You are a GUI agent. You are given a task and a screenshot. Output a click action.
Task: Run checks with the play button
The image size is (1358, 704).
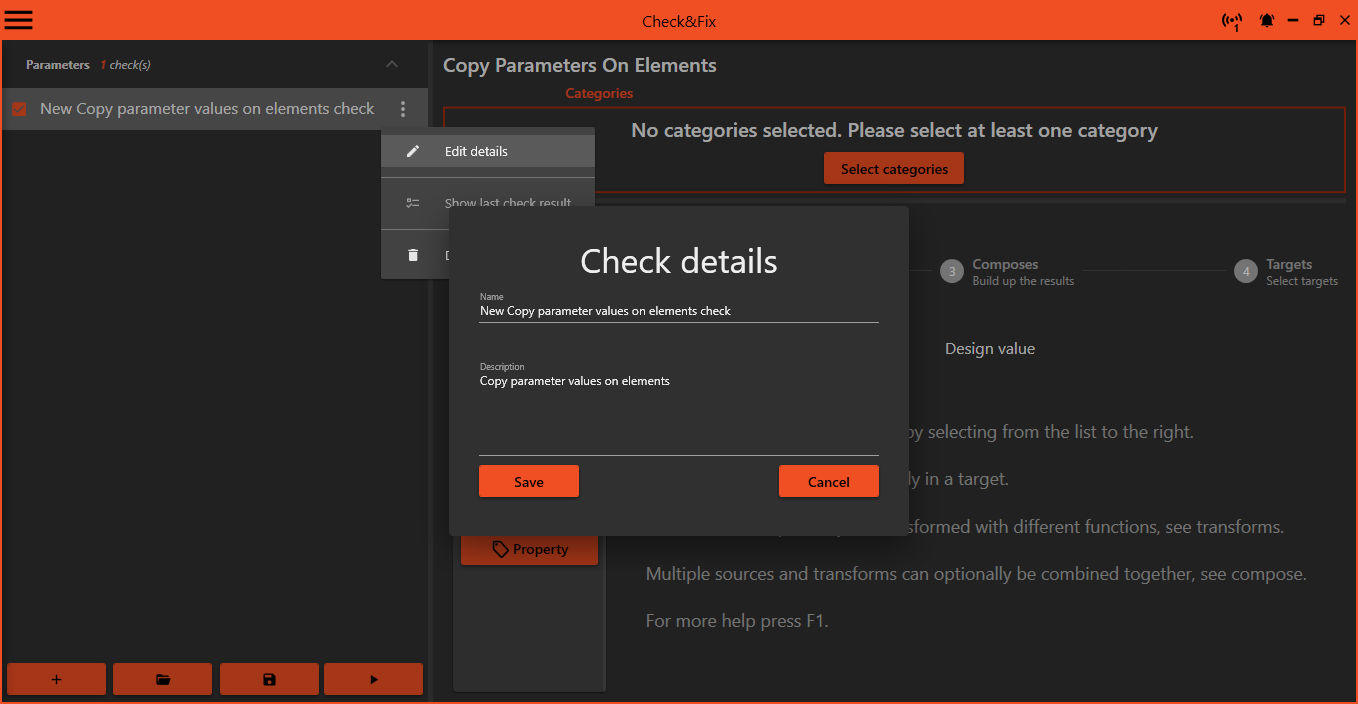[x=374, y=679]
